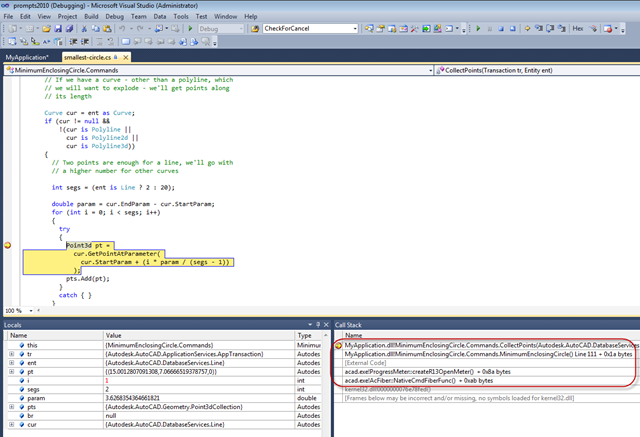Click the Undo arrow icon

123,28
